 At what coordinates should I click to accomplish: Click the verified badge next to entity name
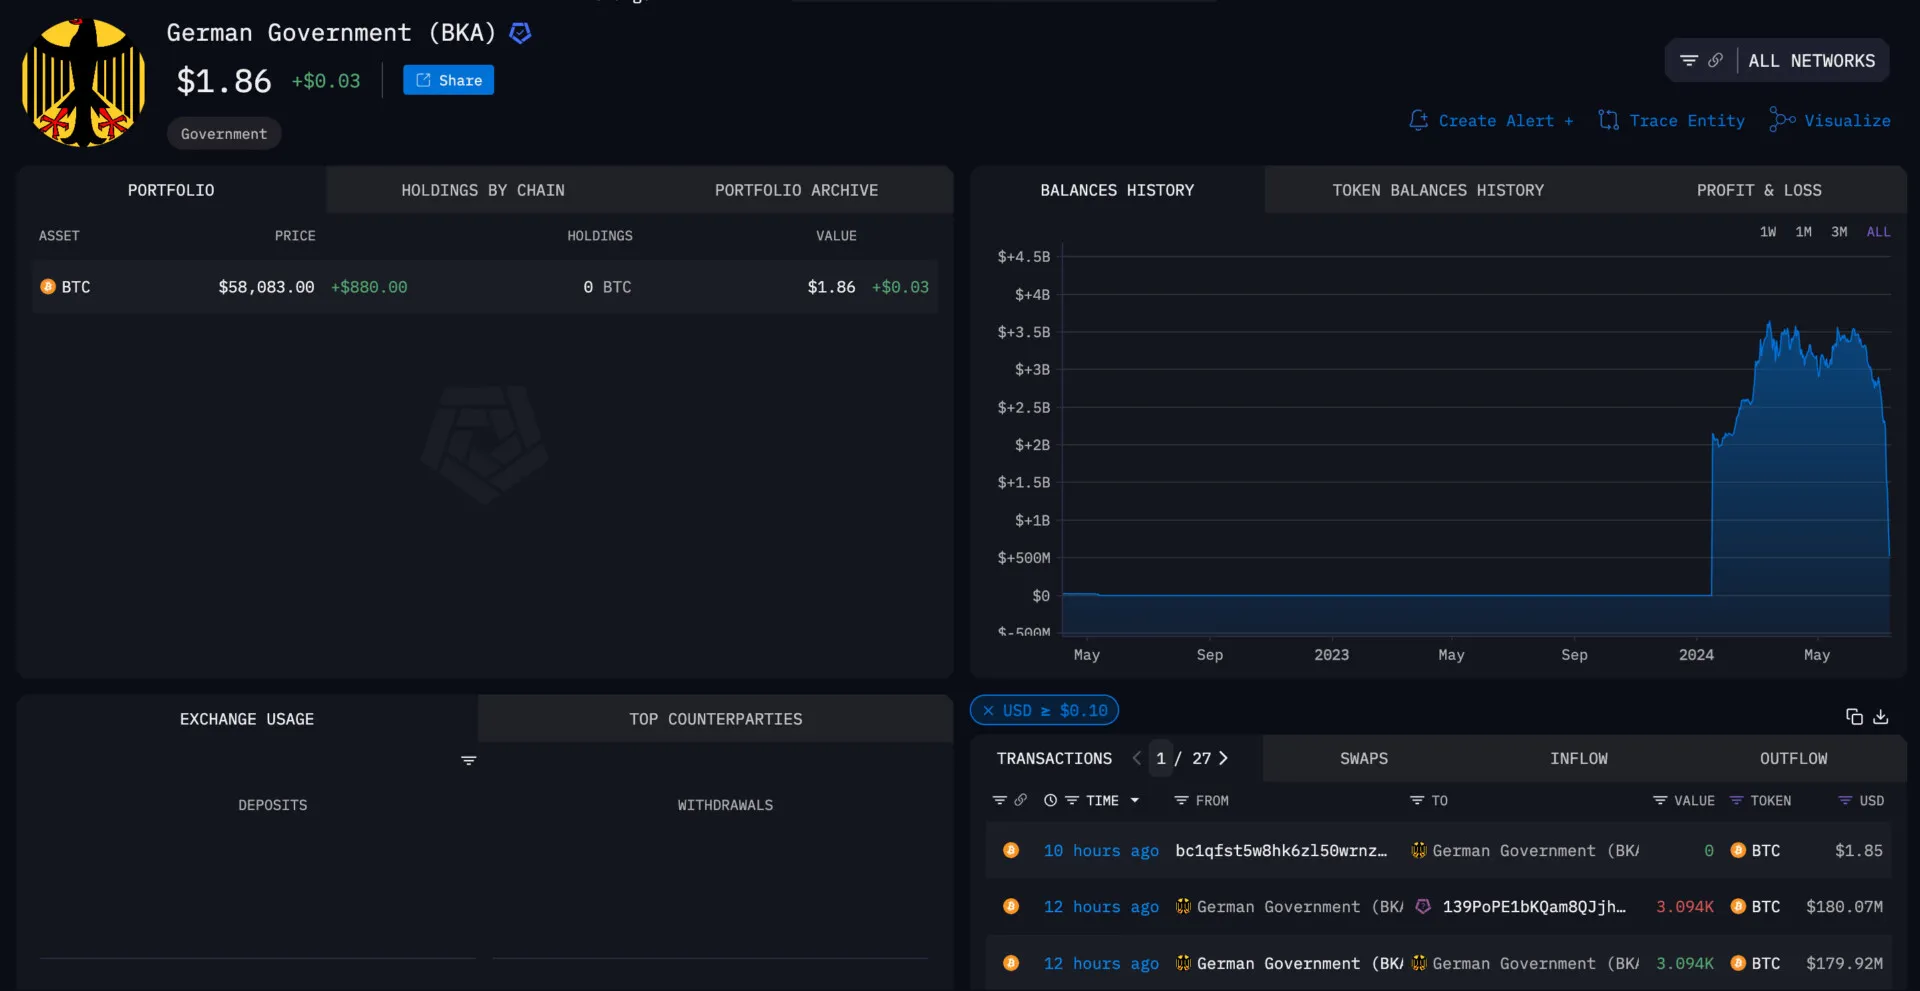pyautogui.click(x=520, y=33)
